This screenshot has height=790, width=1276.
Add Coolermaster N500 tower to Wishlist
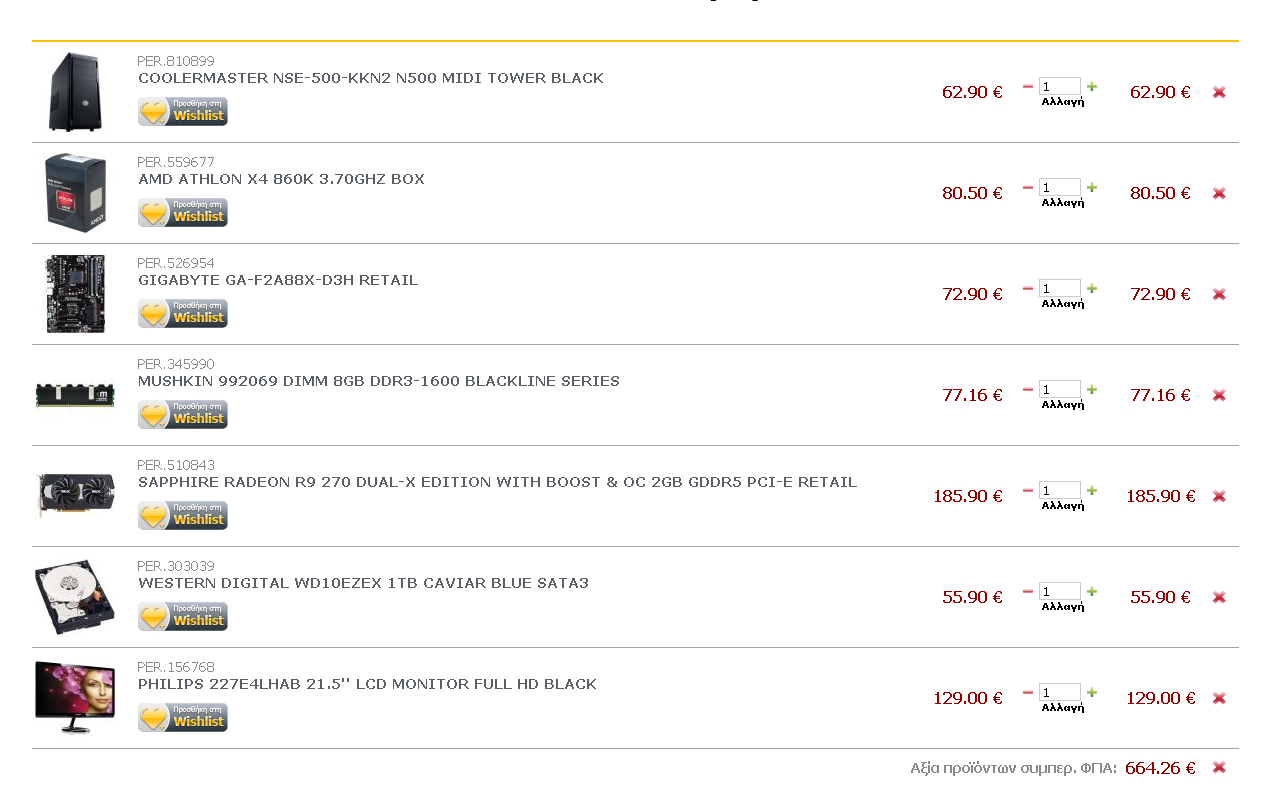[183, 111]
